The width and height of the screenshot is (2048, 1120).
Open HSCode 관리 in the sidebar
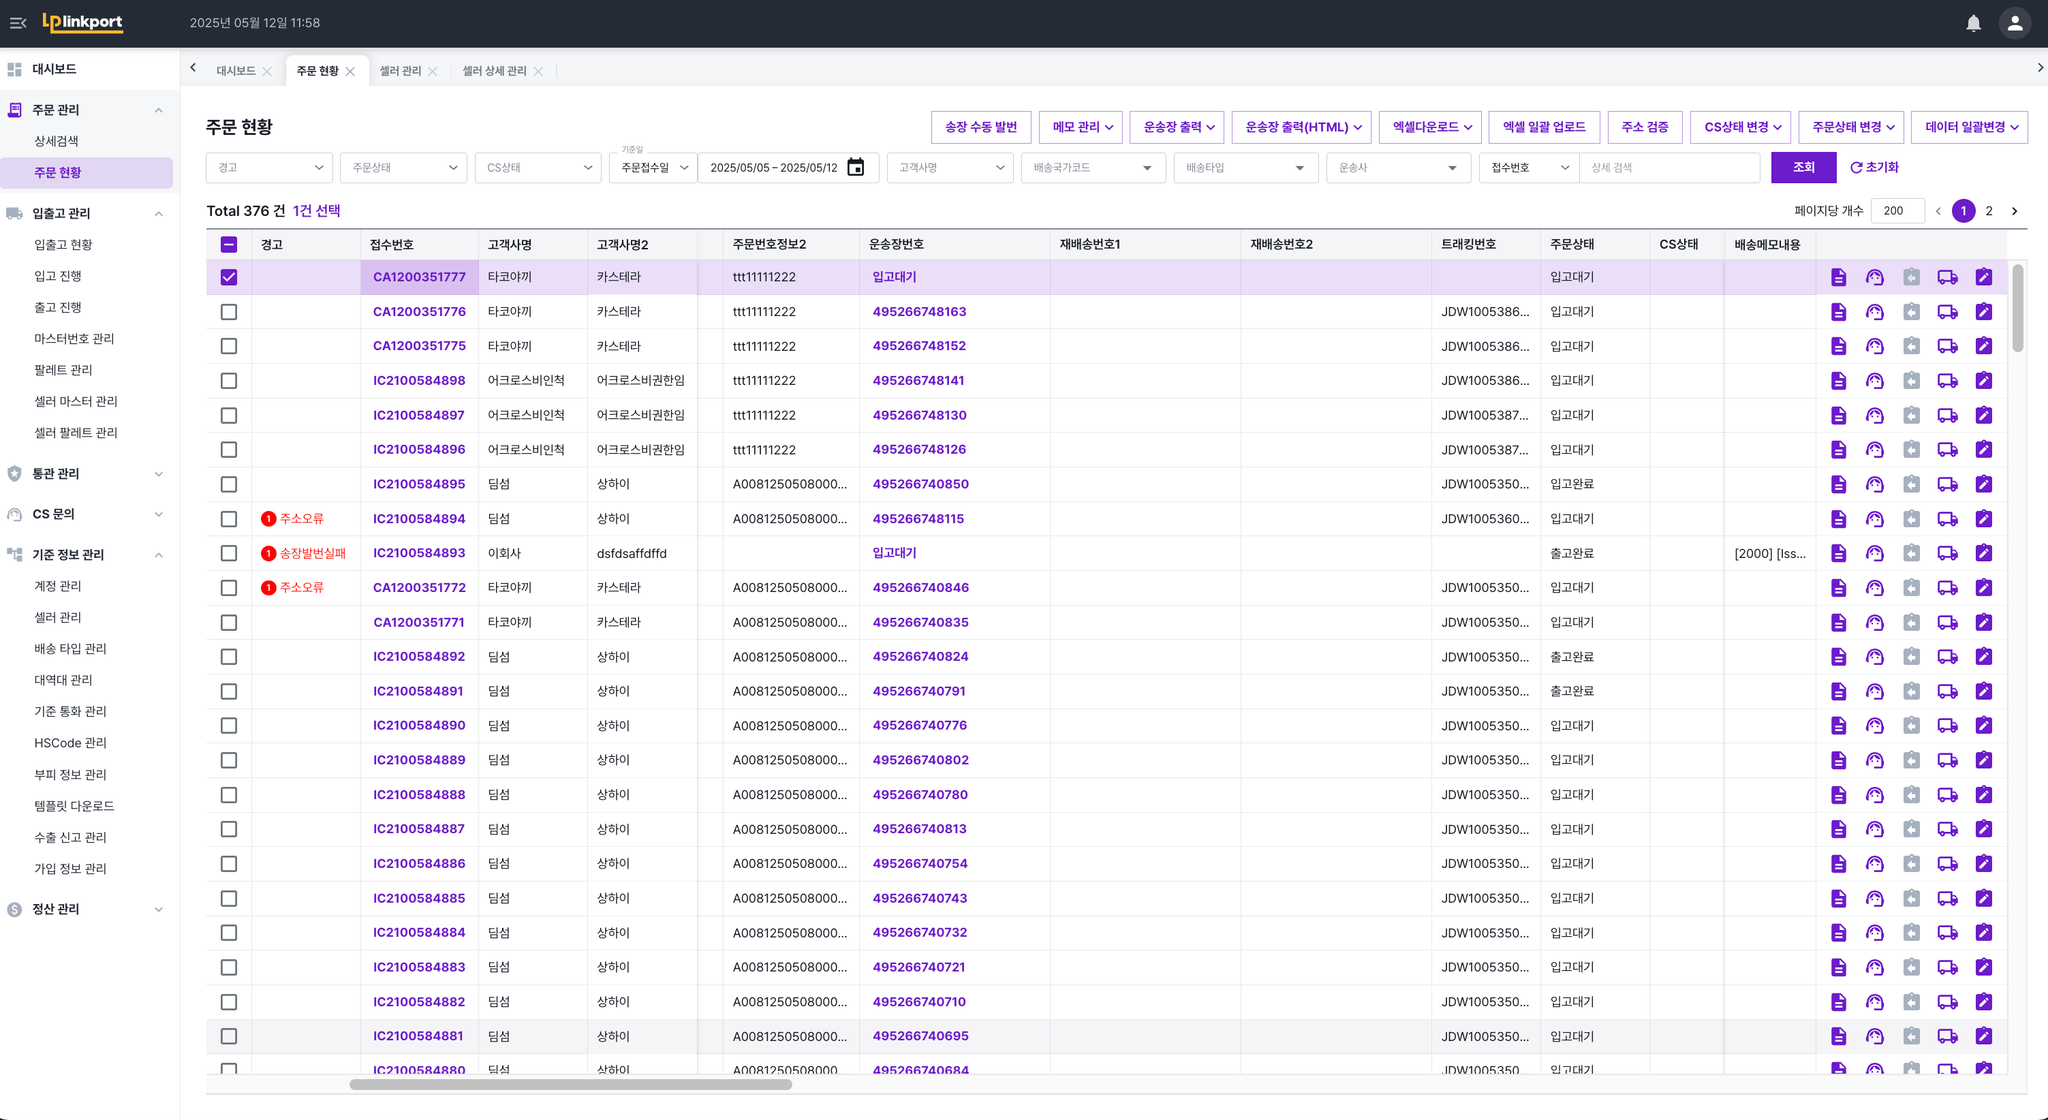click(70, 743)
